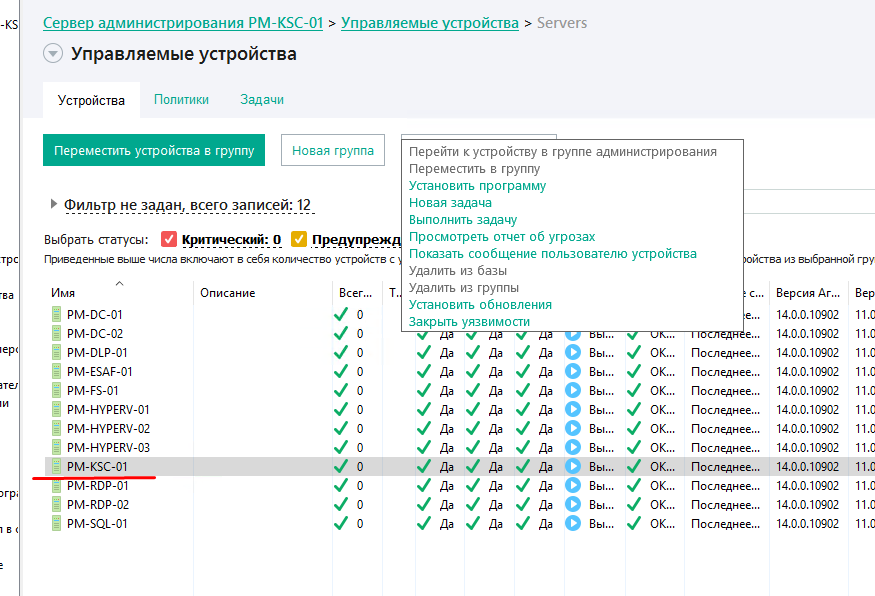875x596 pixels.
Task: Select Закрыть уязвимости in the context menu
Action: coord(469,322)
